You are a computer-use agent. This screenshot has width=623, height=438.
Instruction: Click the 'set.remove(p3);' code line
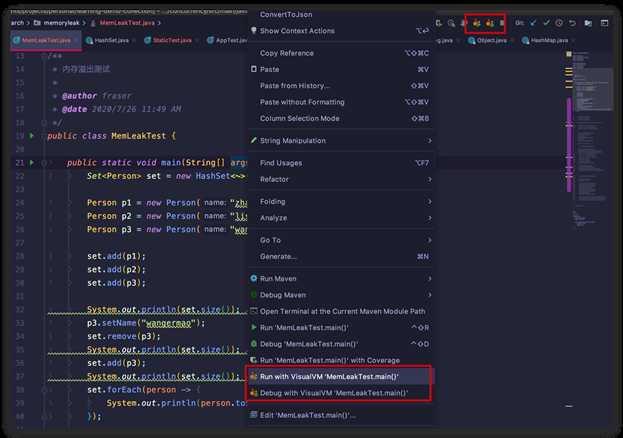pyautogui.click(x=124, y=336)
